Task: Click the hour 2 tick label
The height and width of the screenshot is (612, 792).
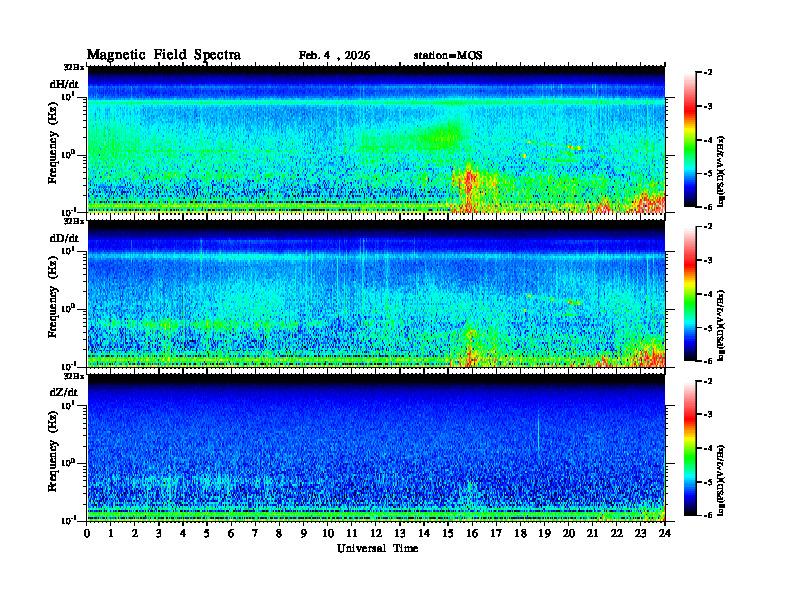Action: point(135,534)
